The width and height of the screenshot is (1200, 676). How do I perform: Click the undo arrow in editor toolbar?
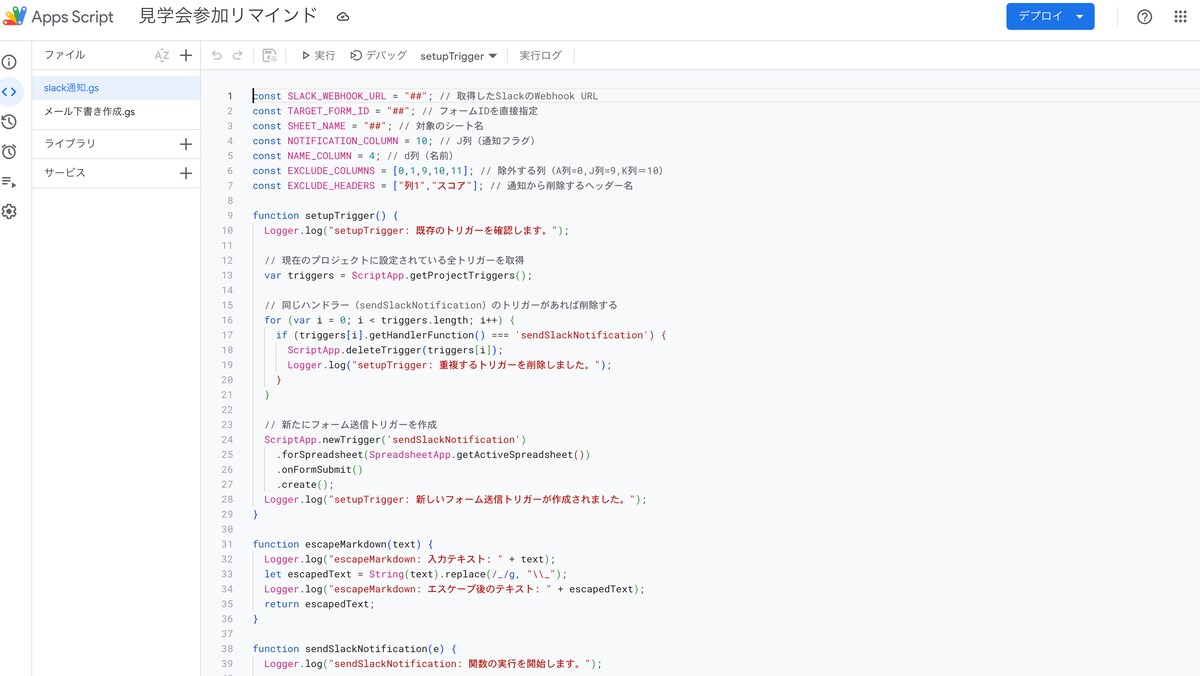point(217,56)
